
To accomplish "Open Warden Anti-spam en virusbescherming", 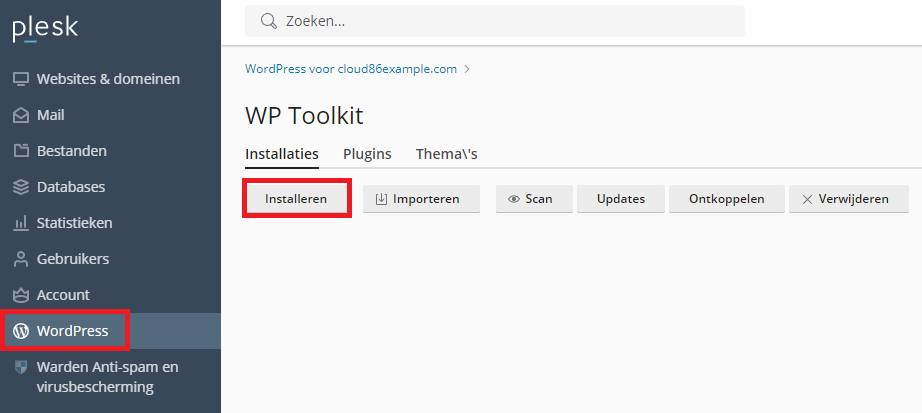I will tap(108, 377).
